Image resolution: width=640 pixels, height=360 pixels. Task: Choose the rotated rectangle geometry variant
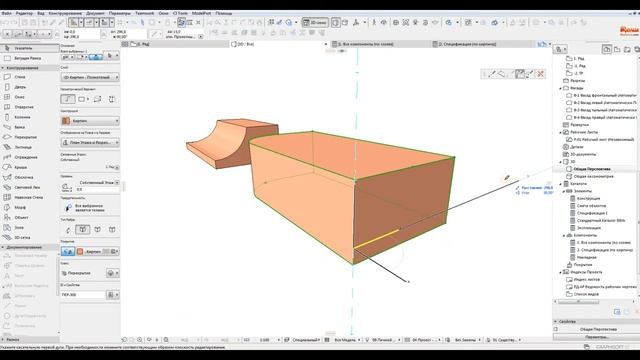(98, 99)
